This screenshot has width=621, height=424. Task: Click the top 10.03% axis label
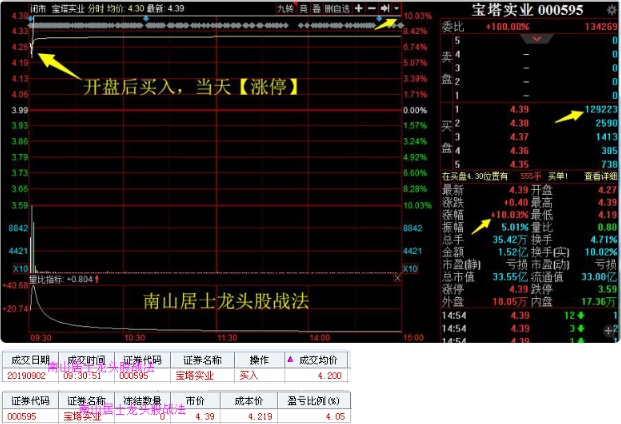417,16
